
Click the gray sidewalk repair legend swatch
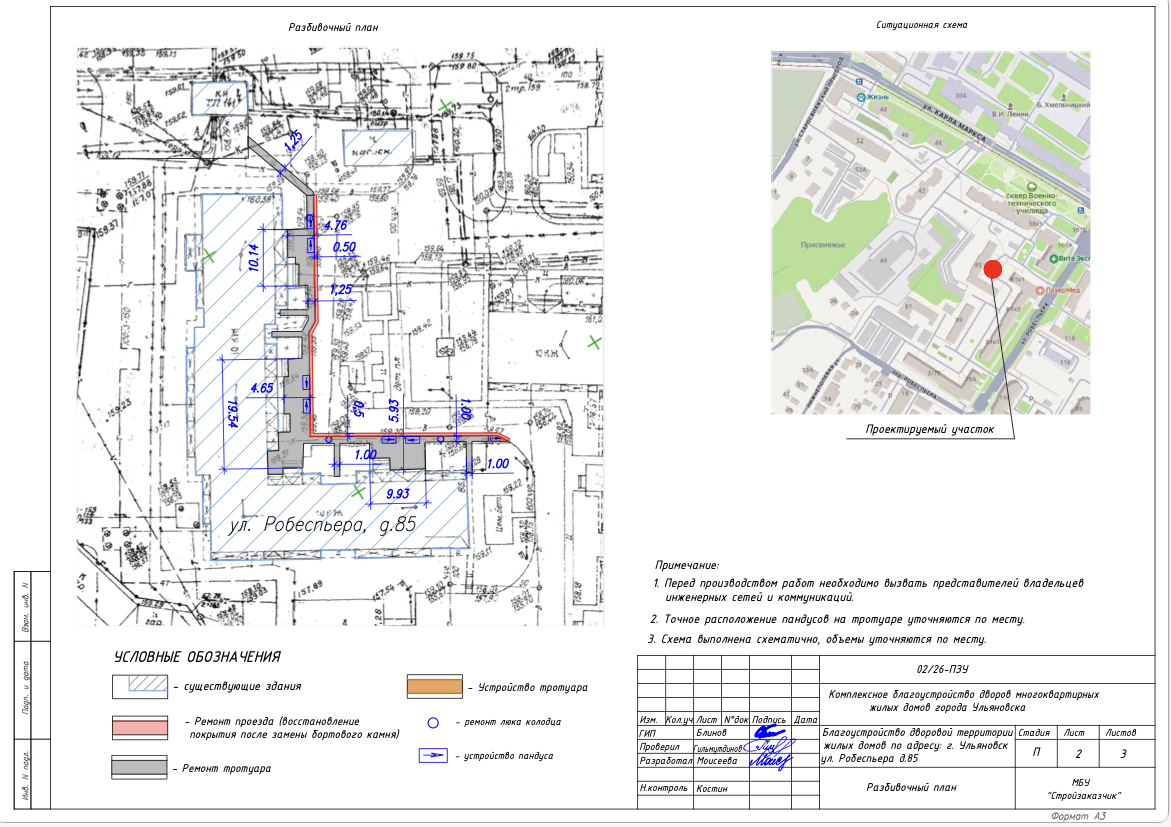tap(139, 767)
